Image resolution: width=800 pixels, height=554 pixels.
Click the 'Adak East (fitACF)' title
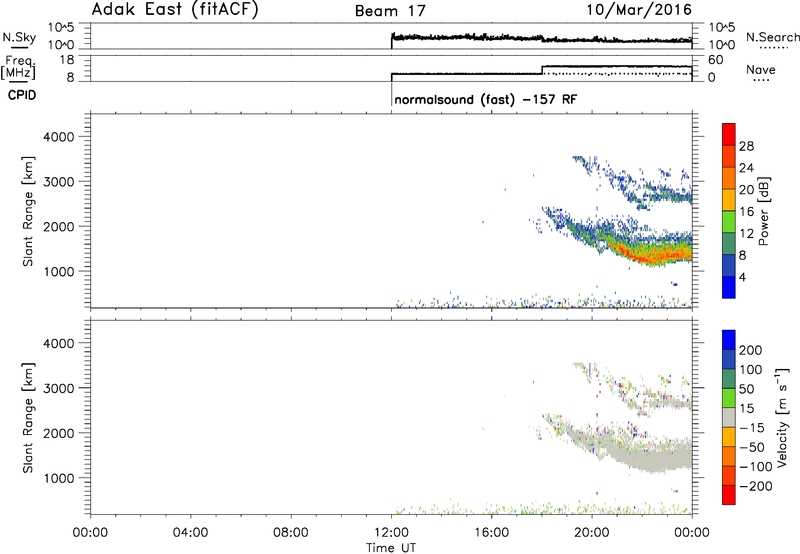pos(175,10)
